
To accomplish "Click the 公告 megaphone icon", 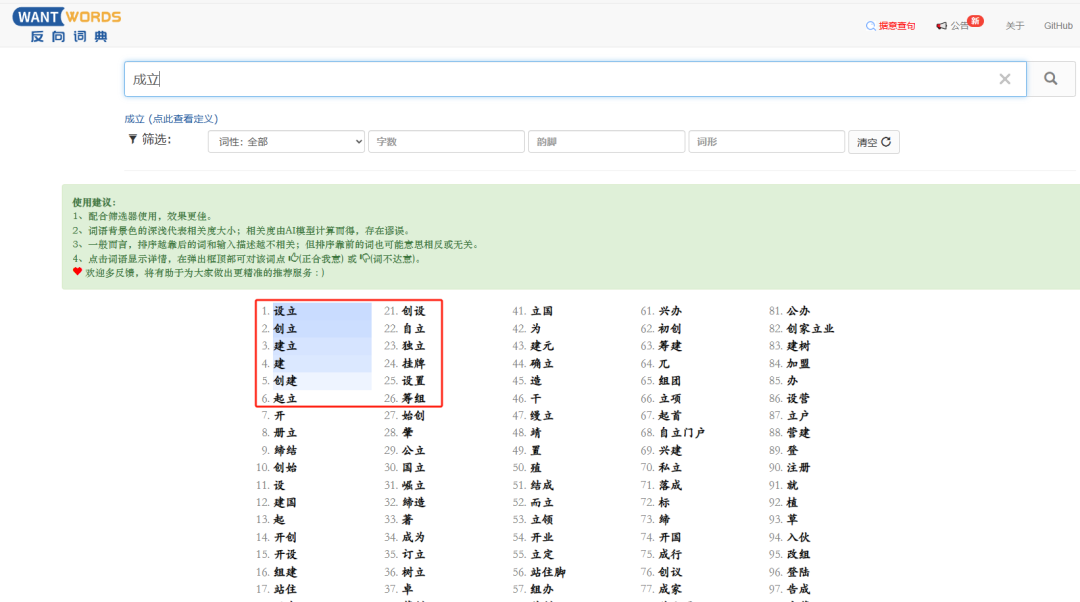I will tap(941, 26).
